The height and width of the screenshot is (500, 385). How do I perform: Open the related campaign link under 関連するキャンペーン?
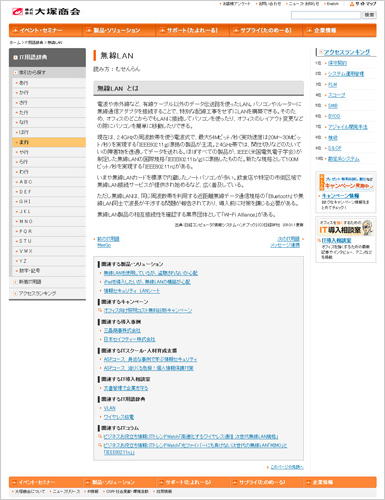(x=148, y=310)
